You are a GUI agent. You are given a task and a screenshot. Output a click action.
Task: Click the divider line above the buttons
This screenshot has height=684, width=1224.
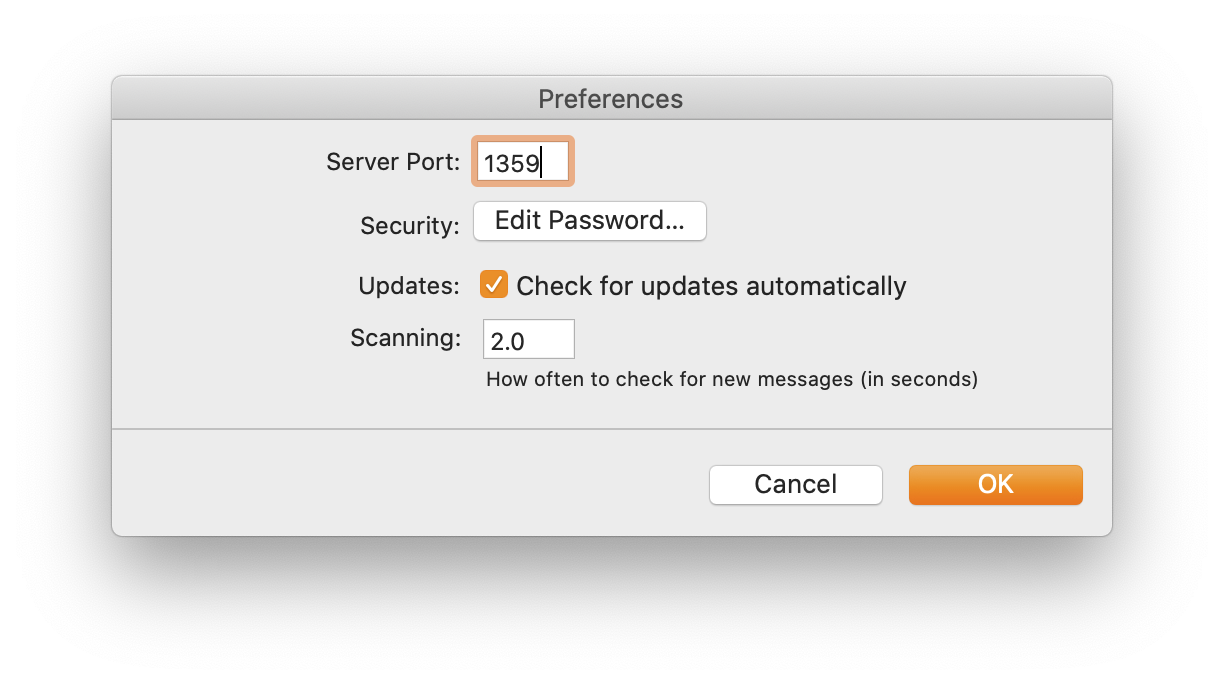pos(611,429)
